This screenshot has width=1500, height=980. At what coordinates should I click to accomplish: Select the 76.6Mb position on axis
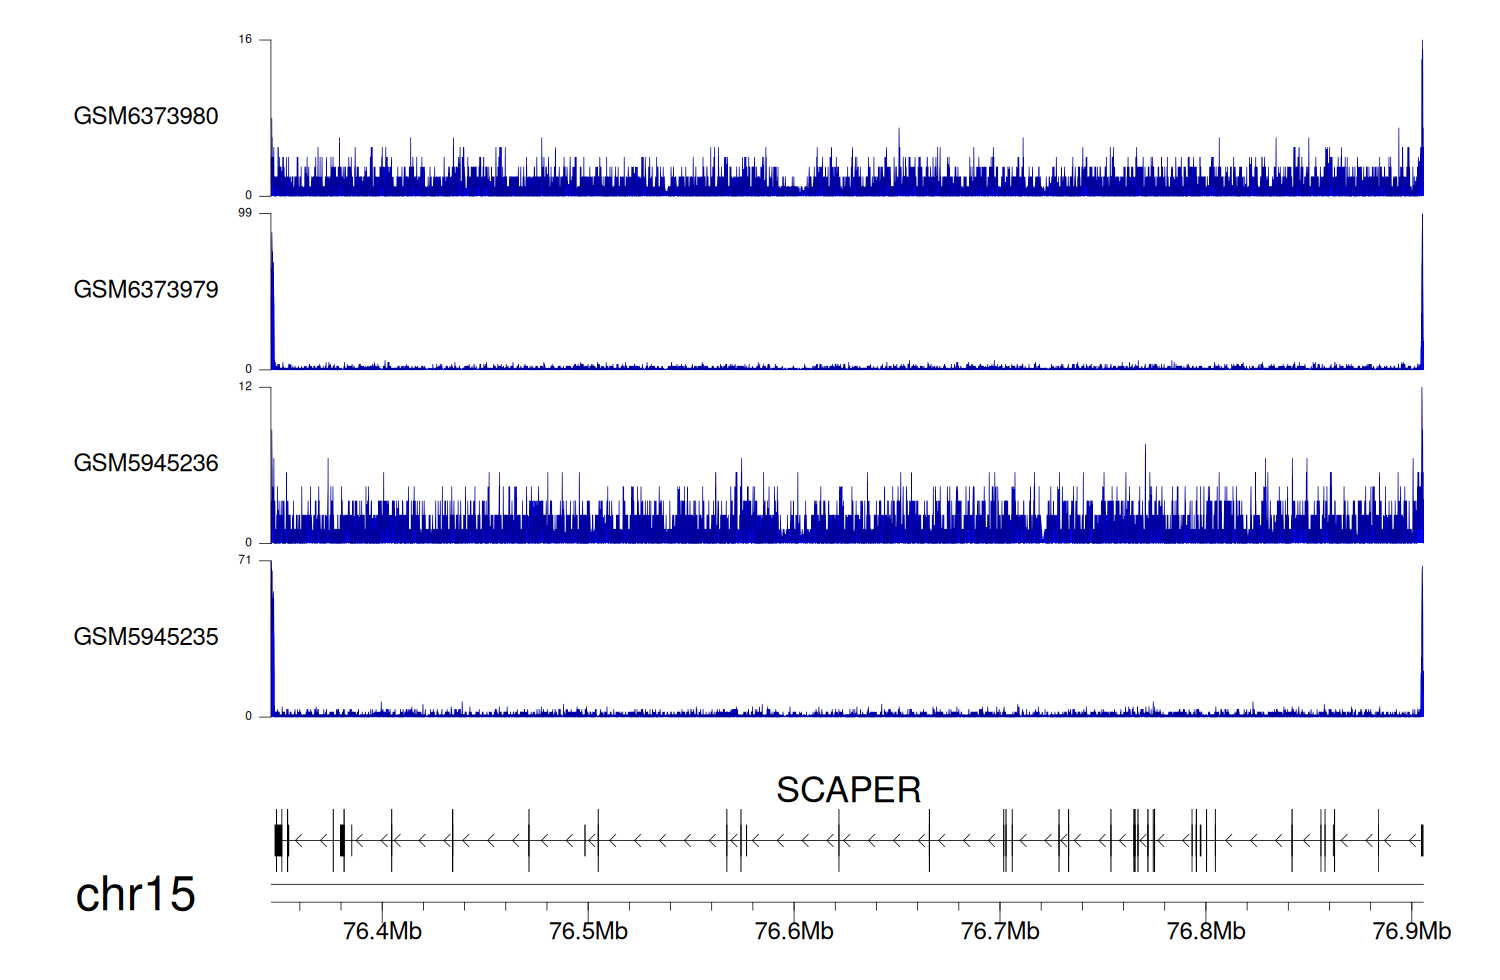[x=794, y=931]
